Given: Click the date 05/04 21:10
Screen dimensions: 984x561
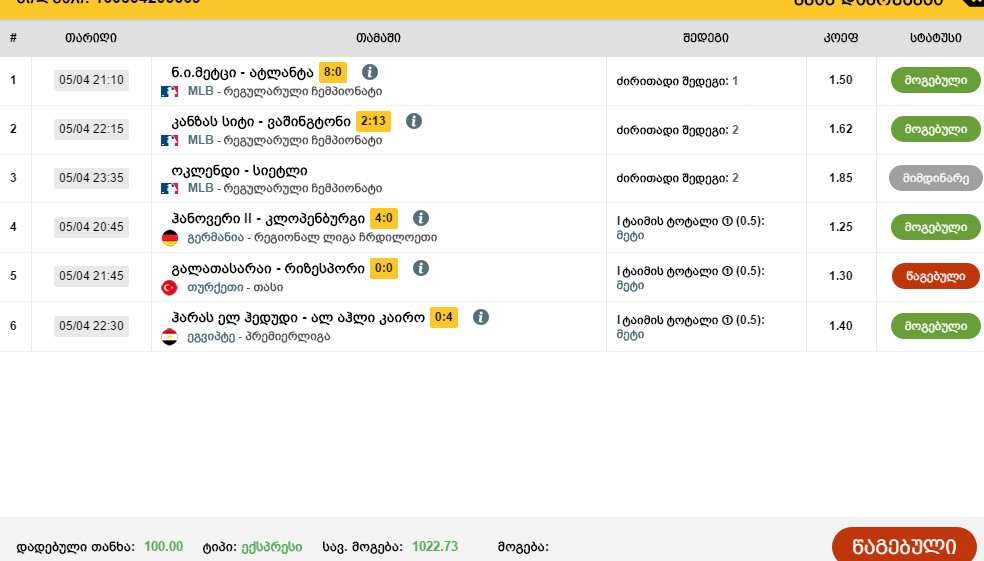Looking at the screenshot, I should [92, 80].
